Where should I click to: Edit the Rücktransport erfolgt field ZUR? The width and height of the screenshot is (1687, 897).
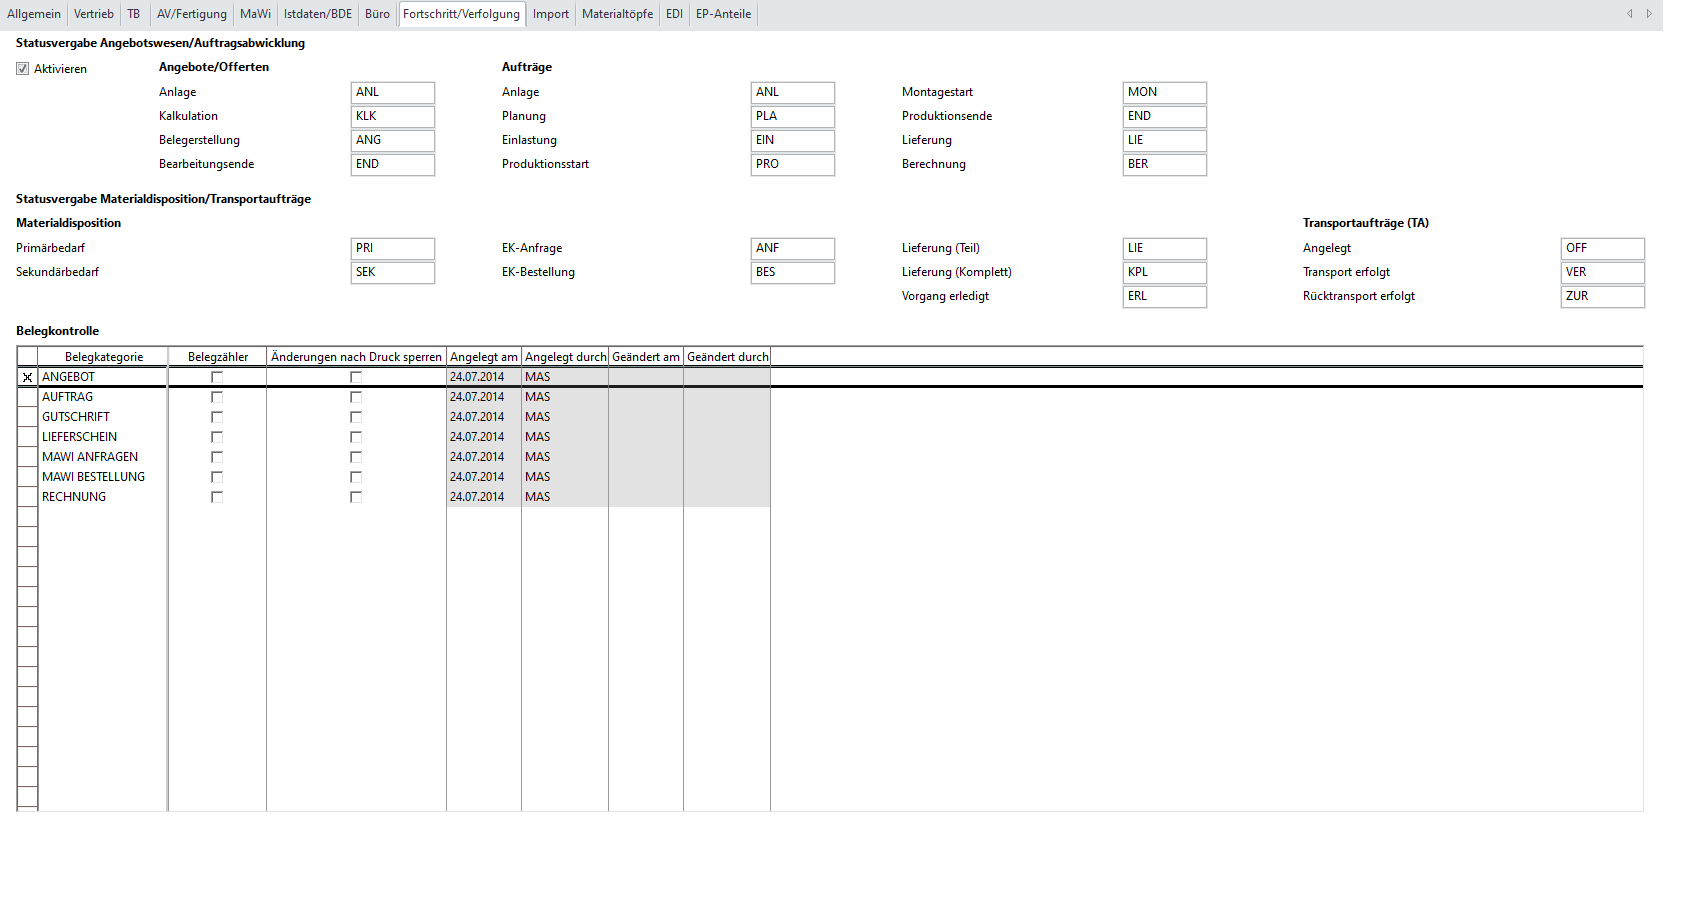click(1602, 296)
